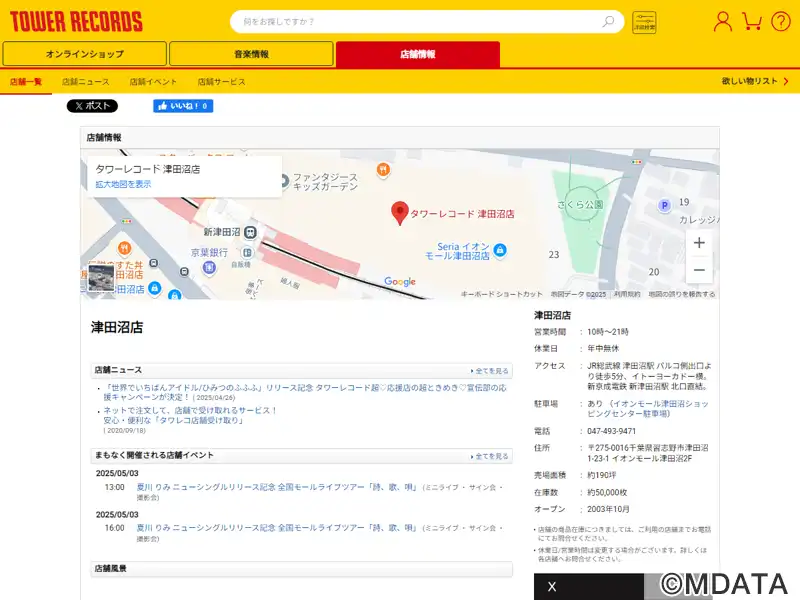Select the 店舗情報 tab
The image size is (800, 600).
coord(418,54)
